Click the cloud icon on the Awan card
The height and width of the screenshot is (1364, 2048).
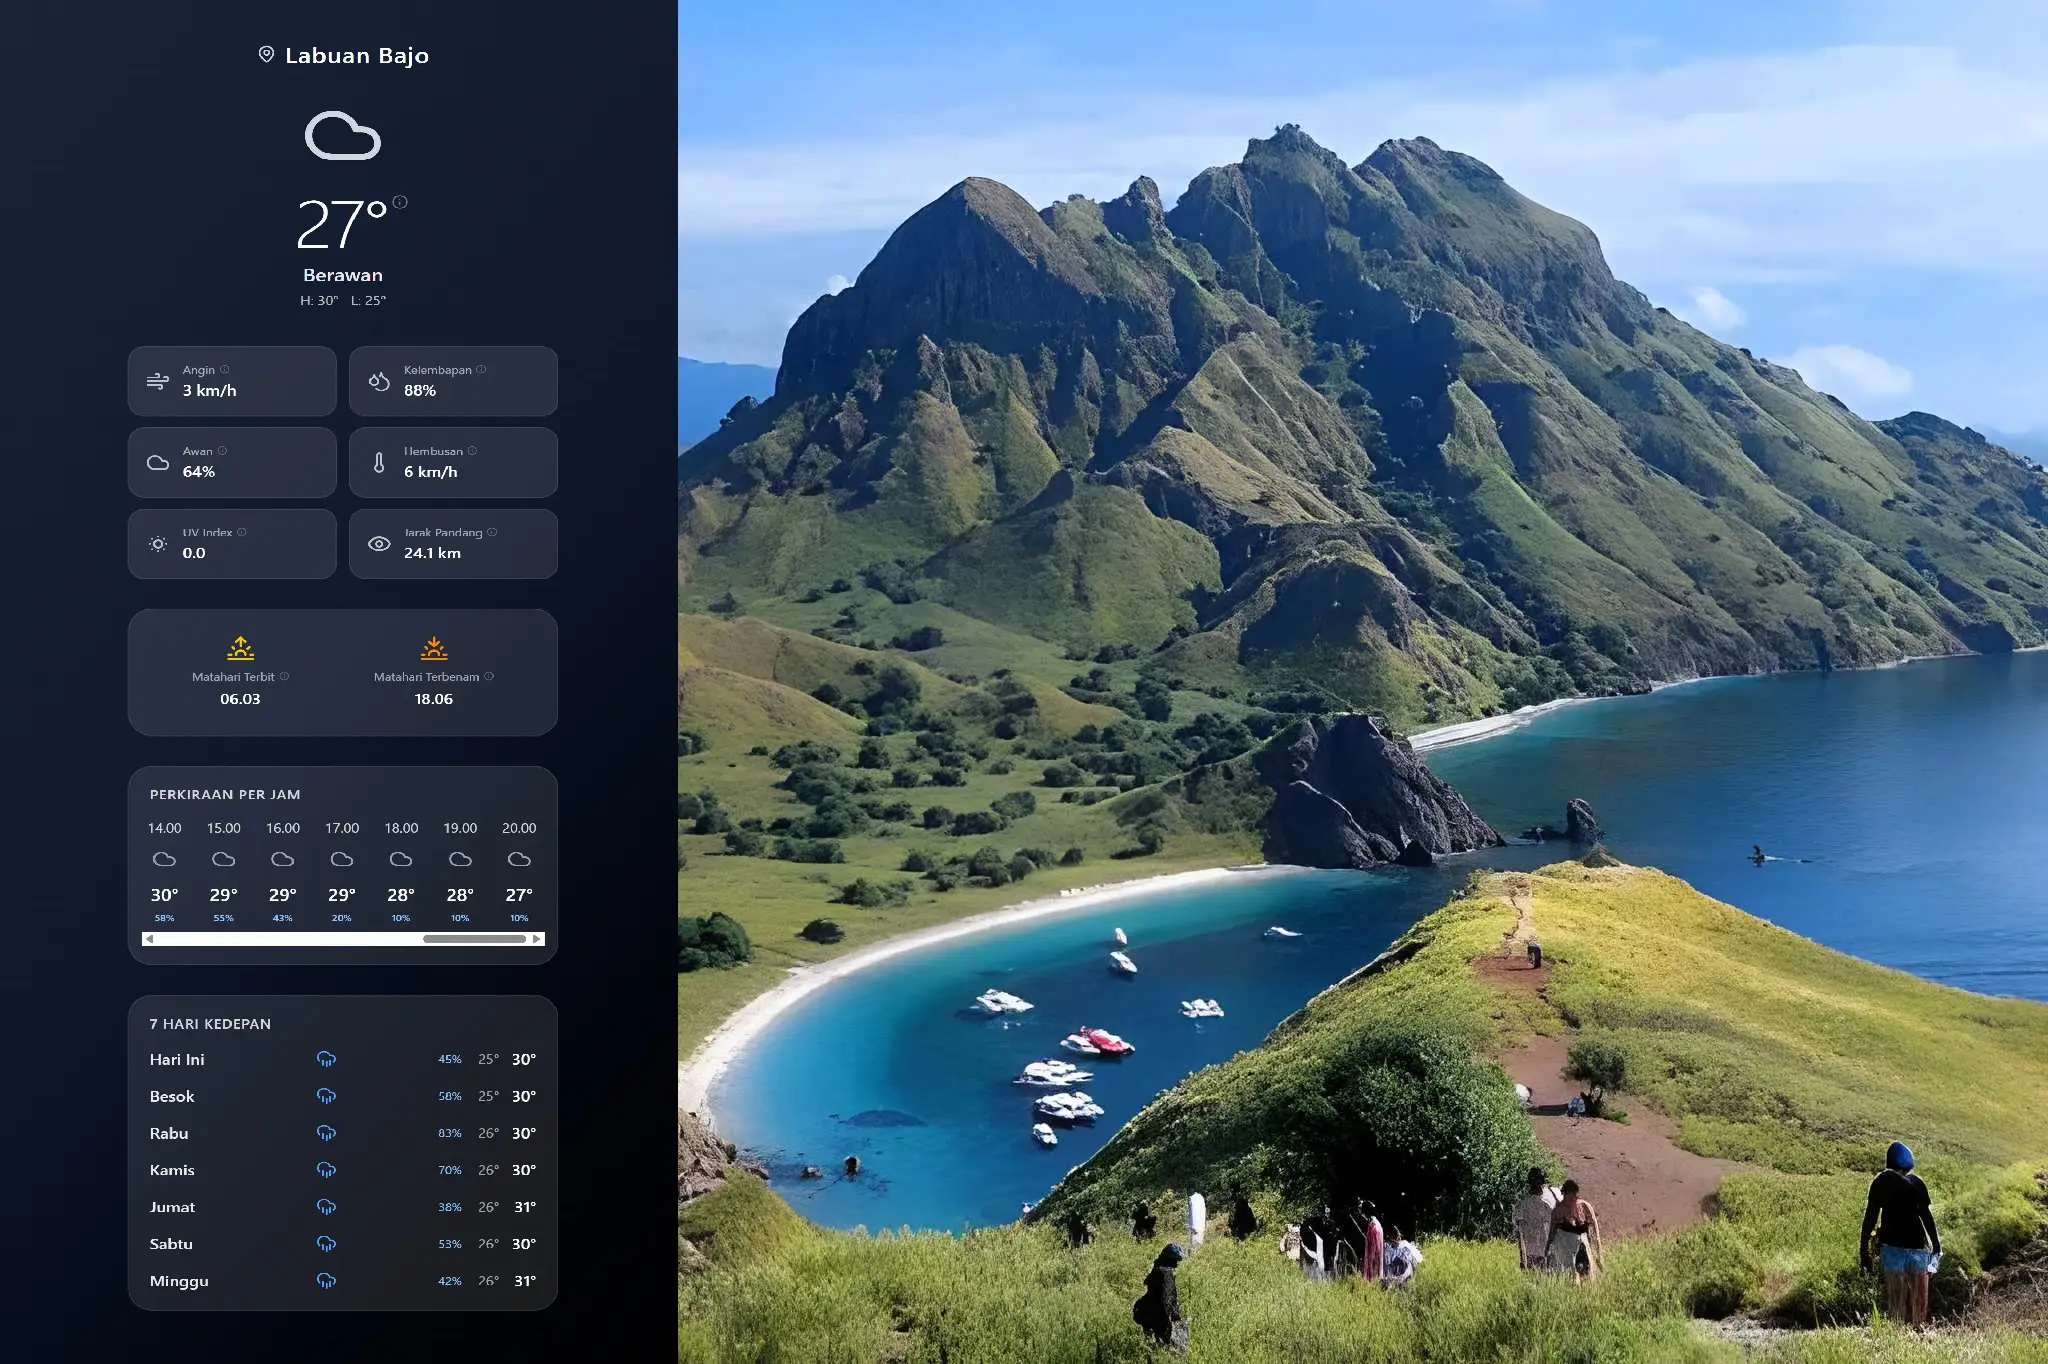[157, 462]
